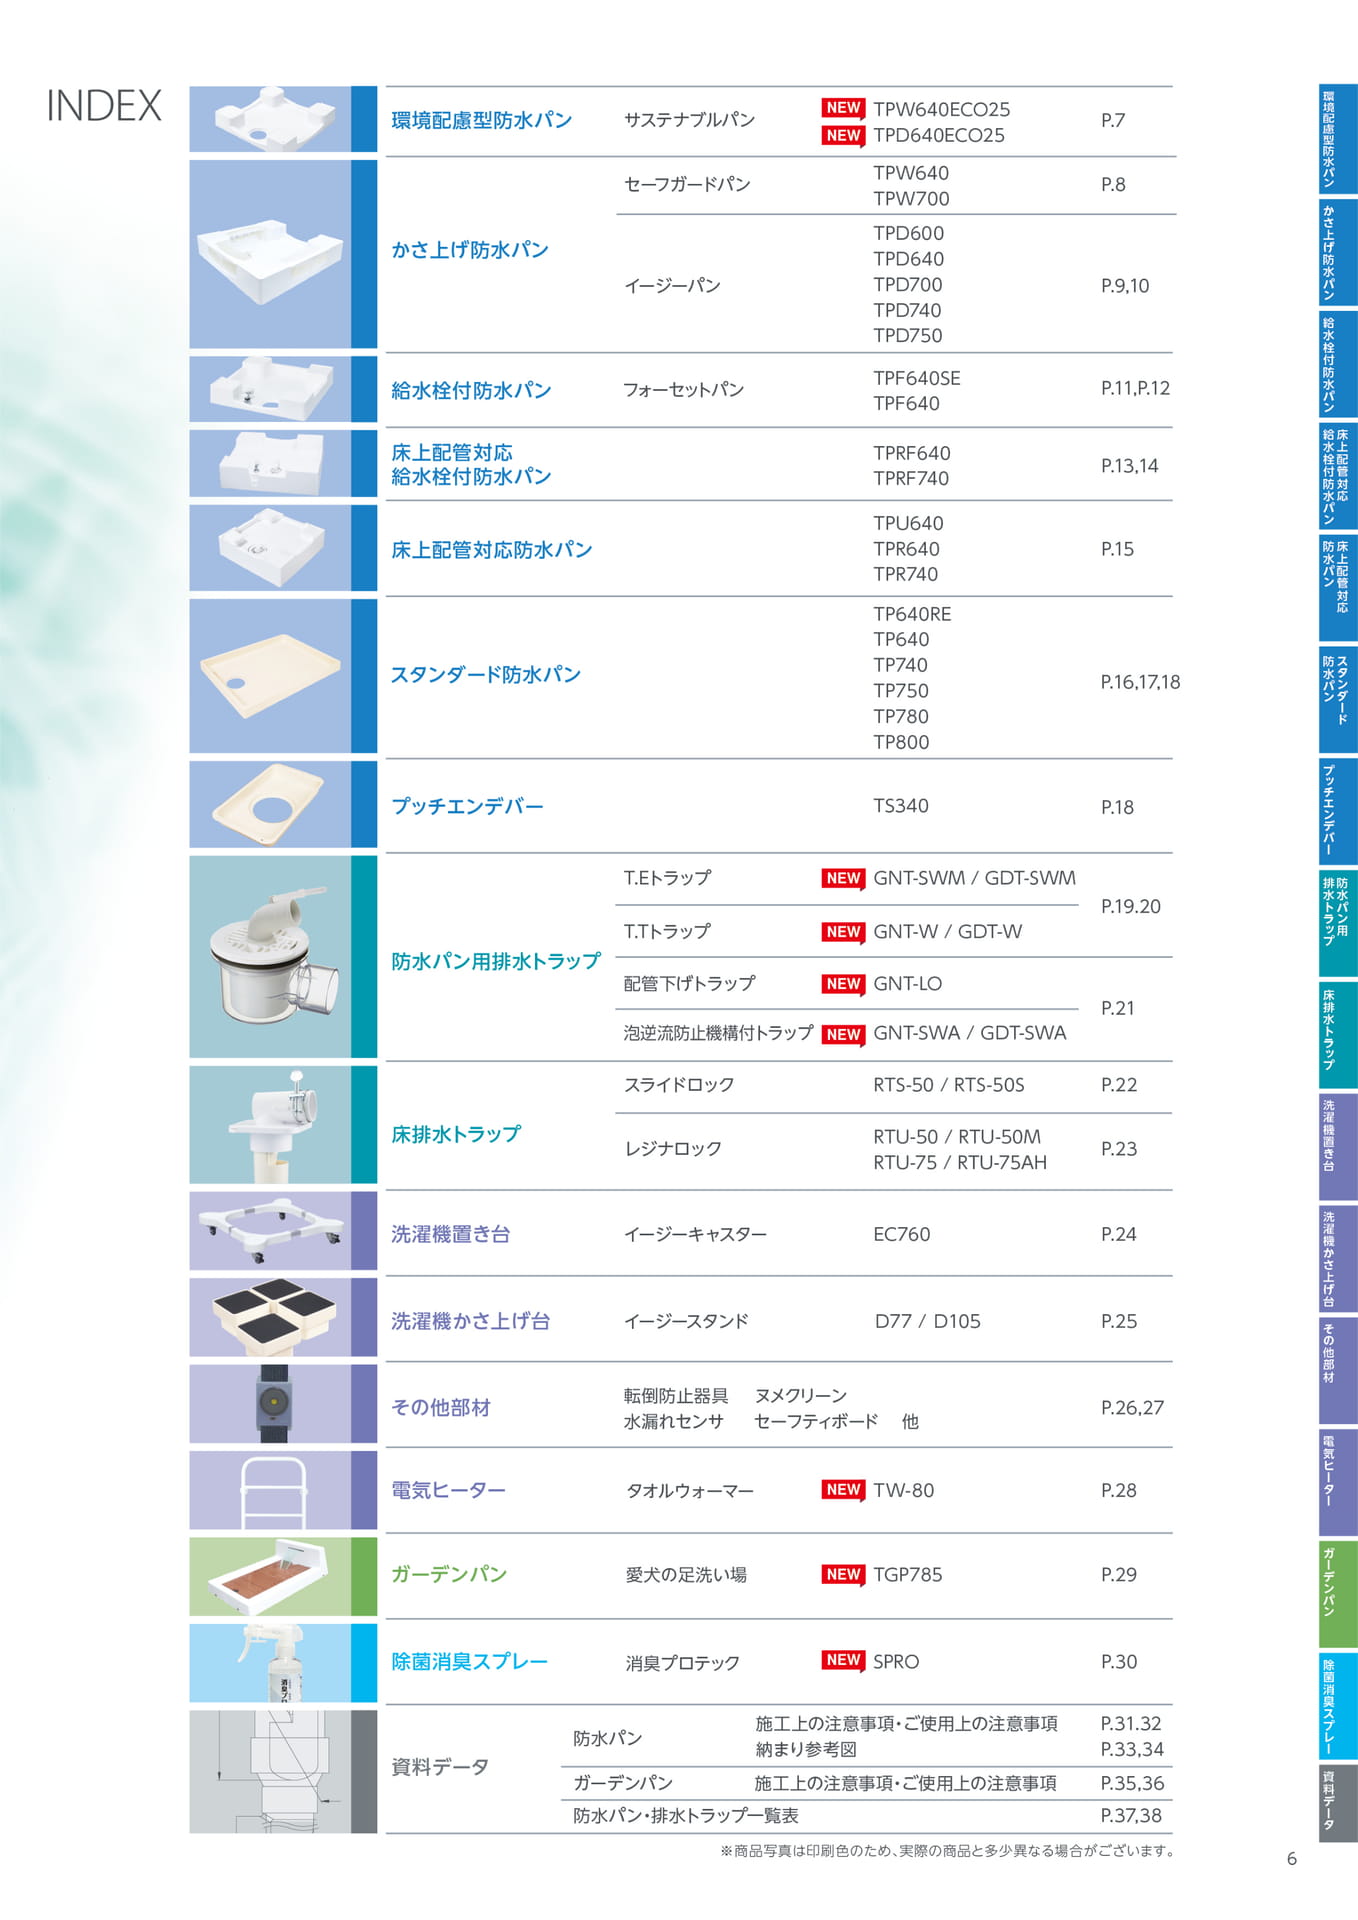Image resolution: width=1358 pixels, height=1920 pixels.
Task: Open the ガーデンパン side tab
Action: click(1337, 1595)
